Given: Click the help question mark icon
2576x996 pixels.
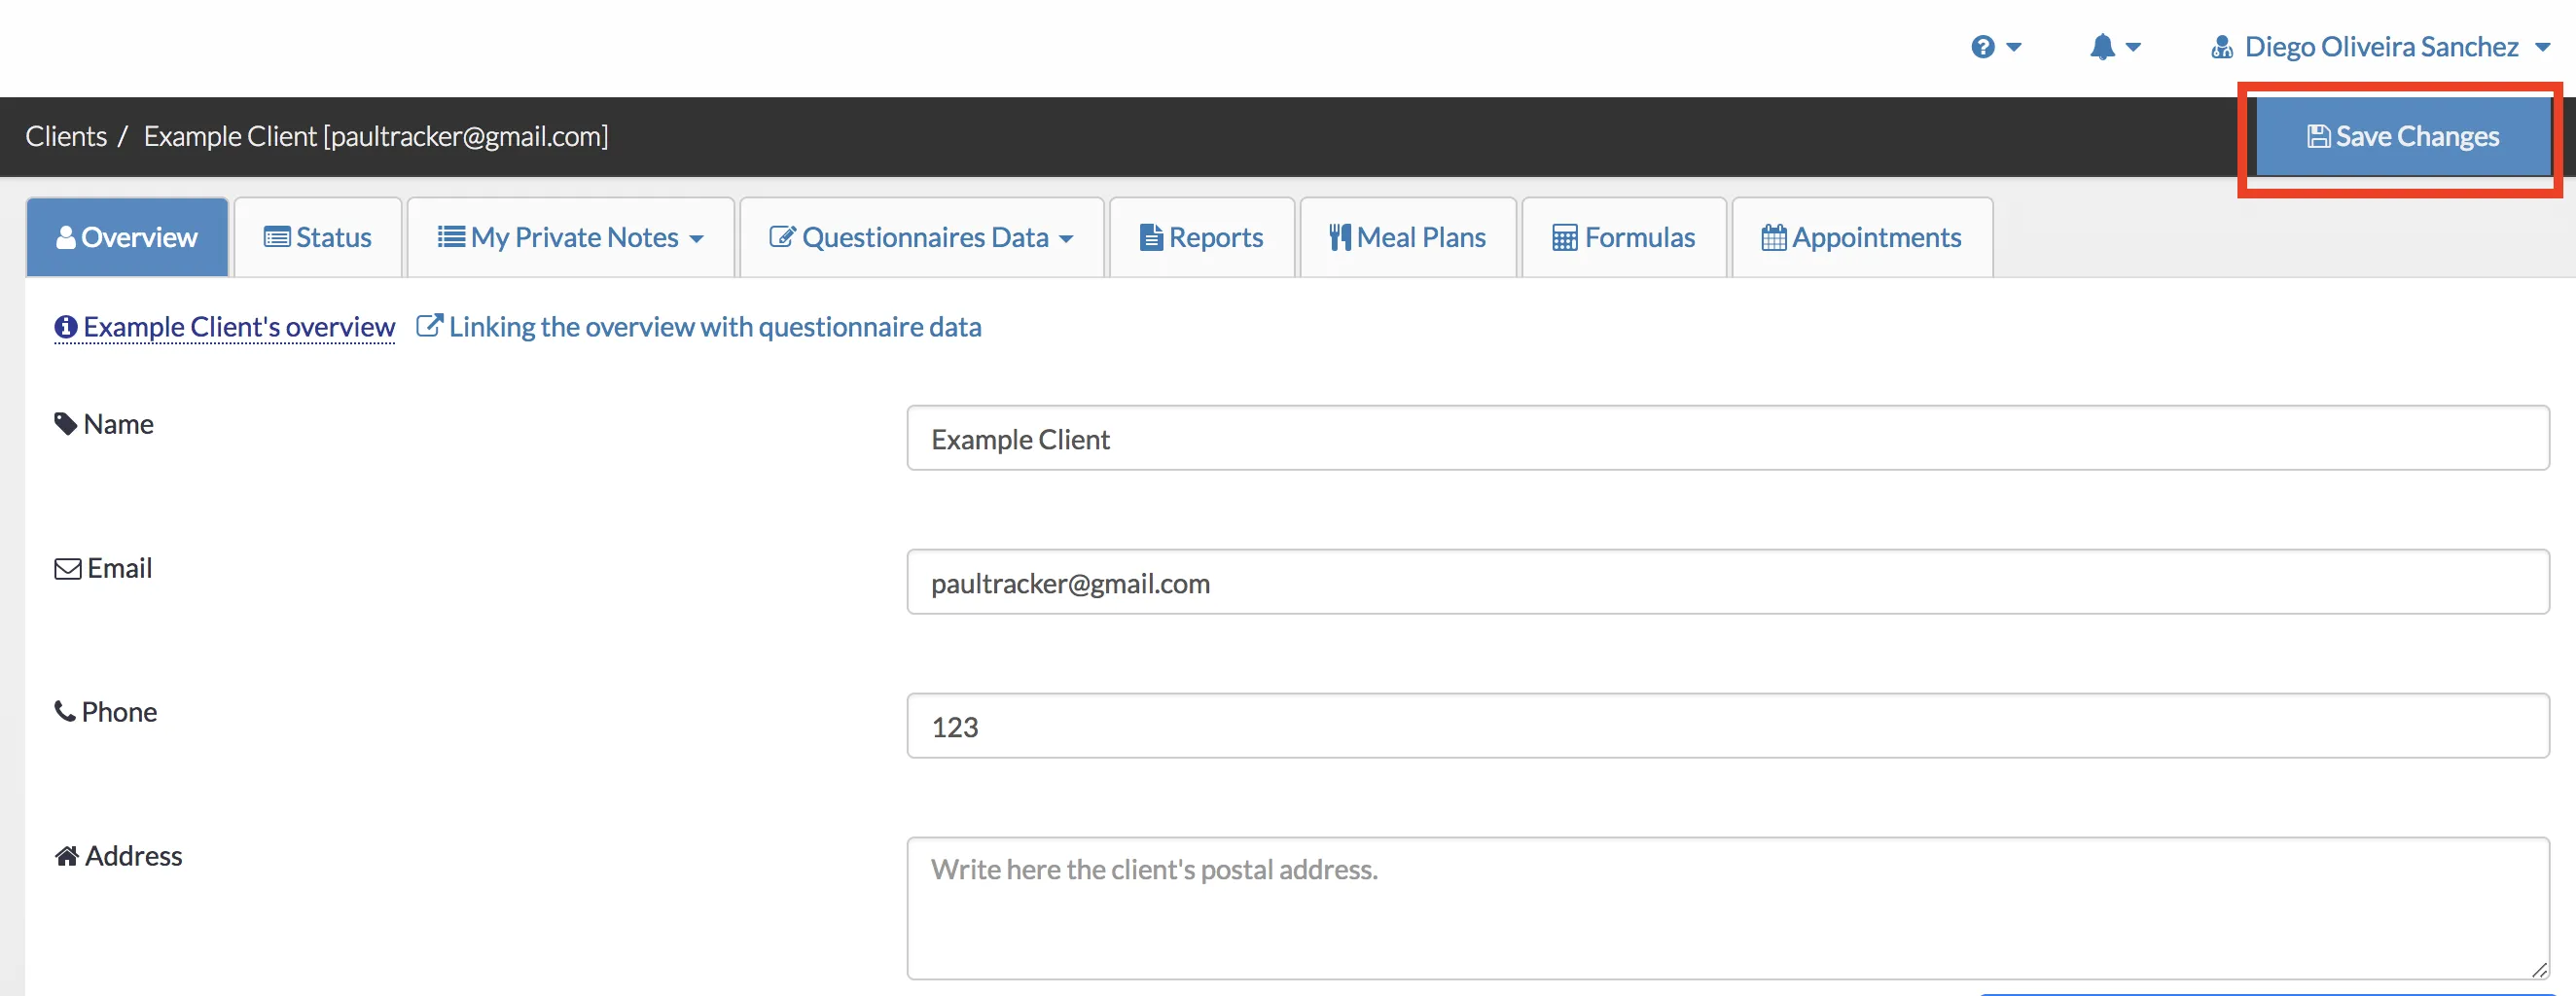Looking at the screenshot, I should click(x=1982, y=47).
